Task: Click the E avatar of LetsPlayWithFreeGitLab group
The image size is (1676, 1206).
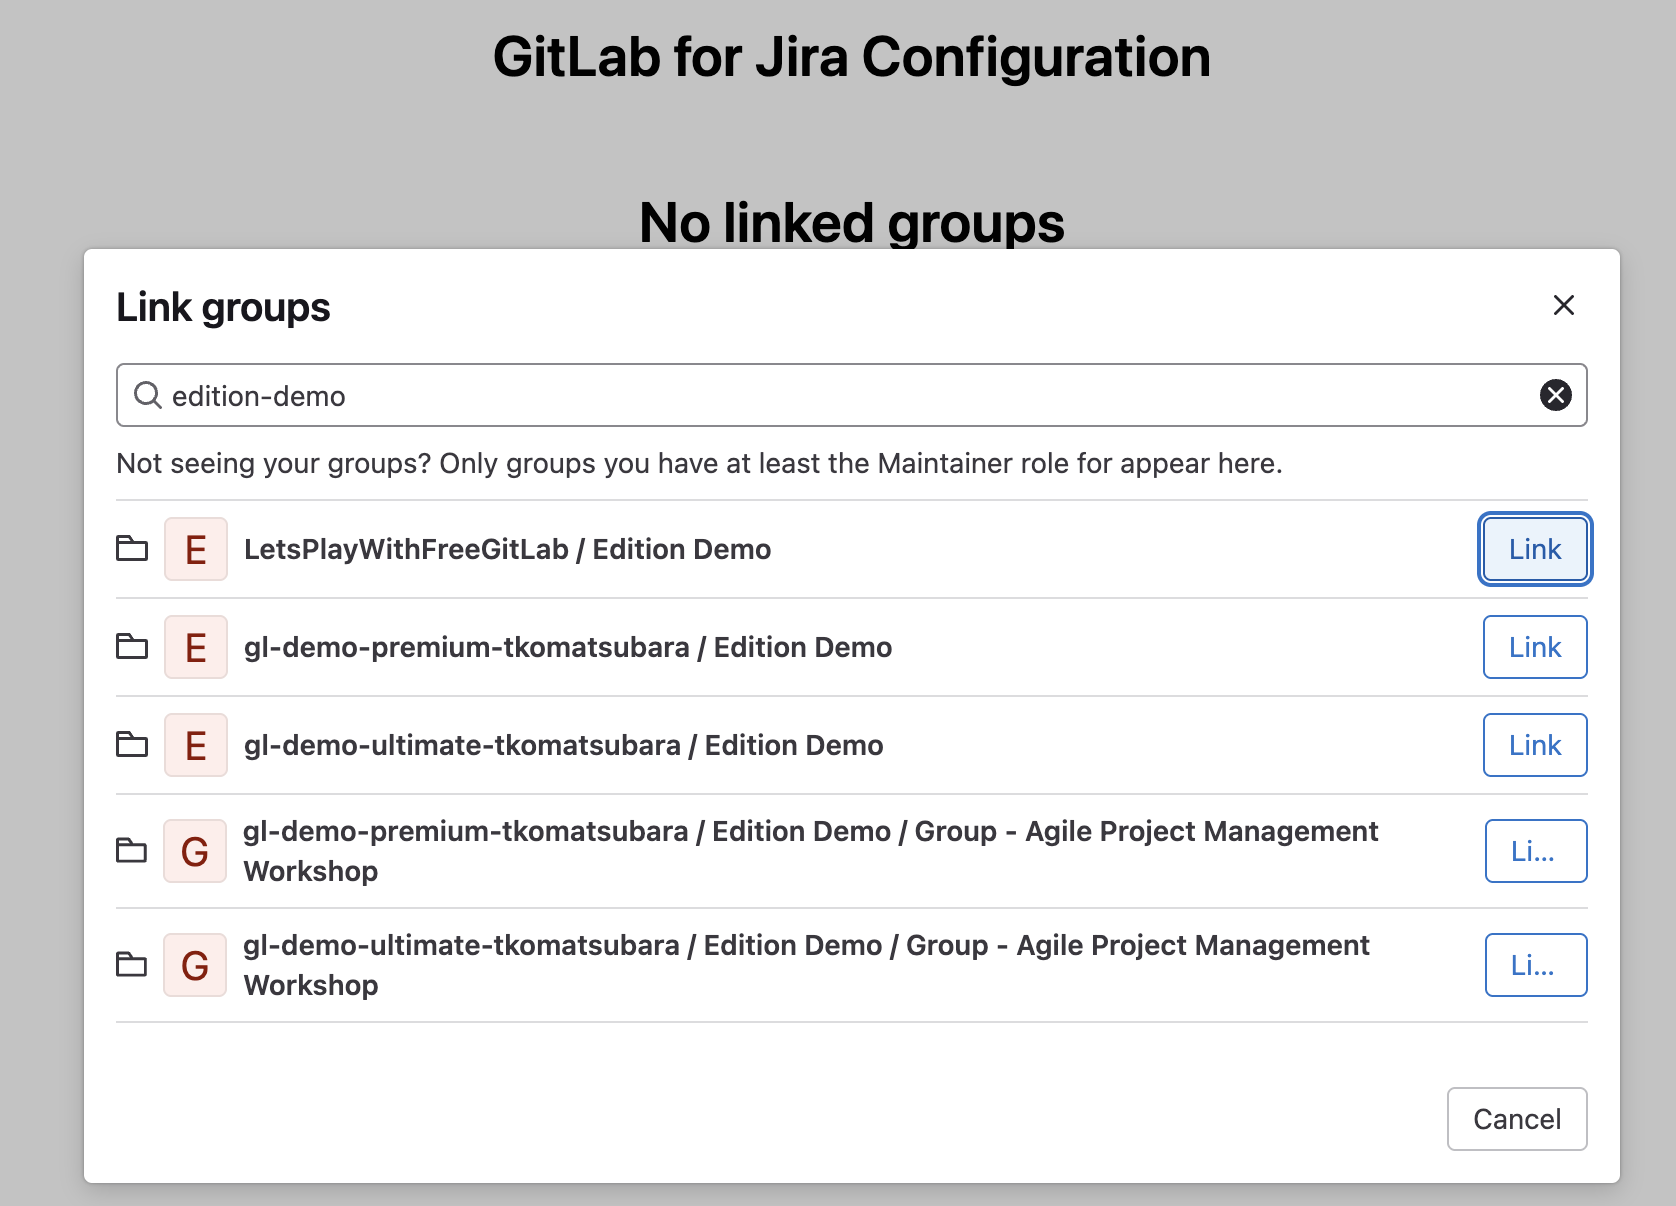Action: [x=196, y=549]
